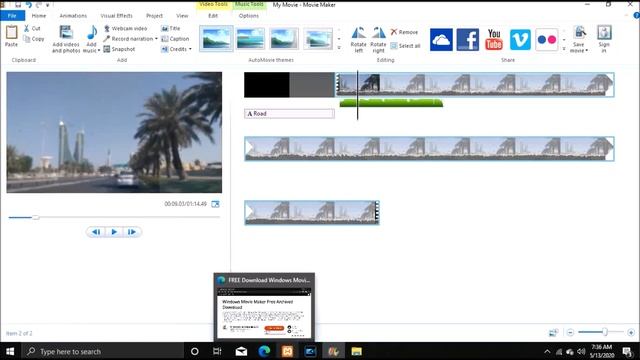
Task: Select the second AutoMovie theme
Action: [250, 39]
